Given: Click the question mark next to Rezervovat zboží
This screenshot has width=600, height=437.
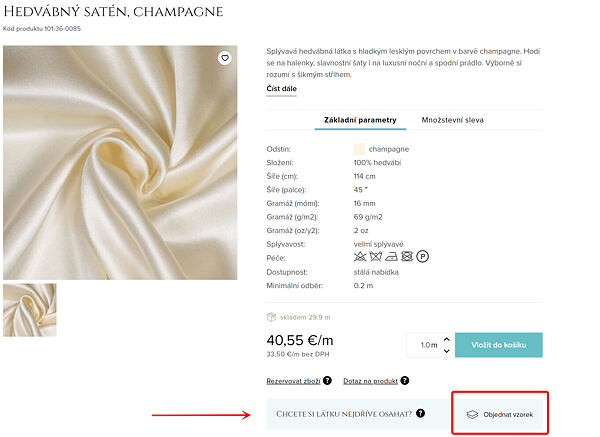Looking at the screenshot, I should 327,381.
